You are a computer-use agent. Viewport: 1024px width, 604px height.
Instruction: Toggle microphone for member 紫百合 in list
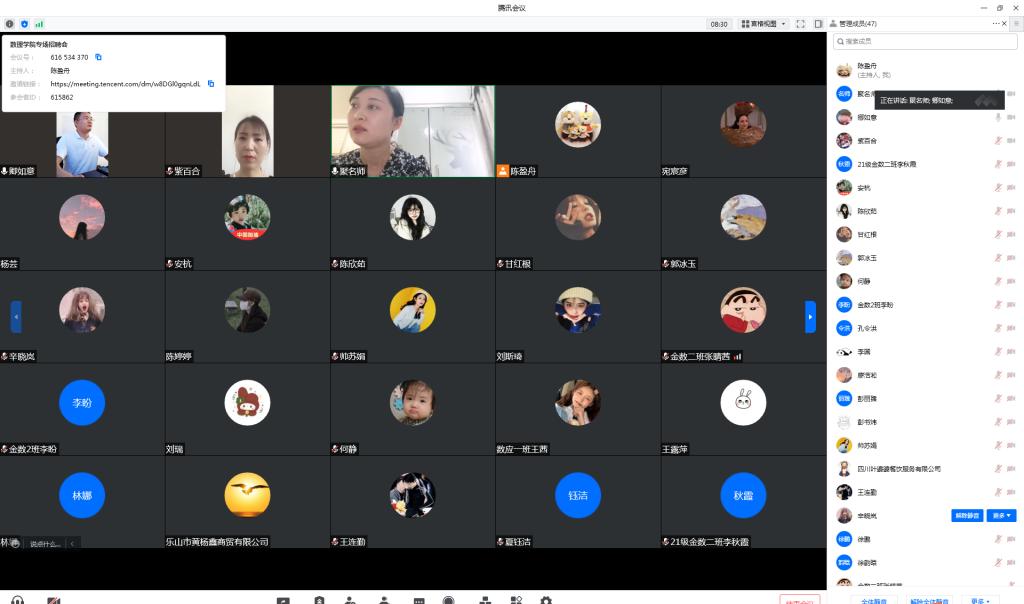[998, 141]
